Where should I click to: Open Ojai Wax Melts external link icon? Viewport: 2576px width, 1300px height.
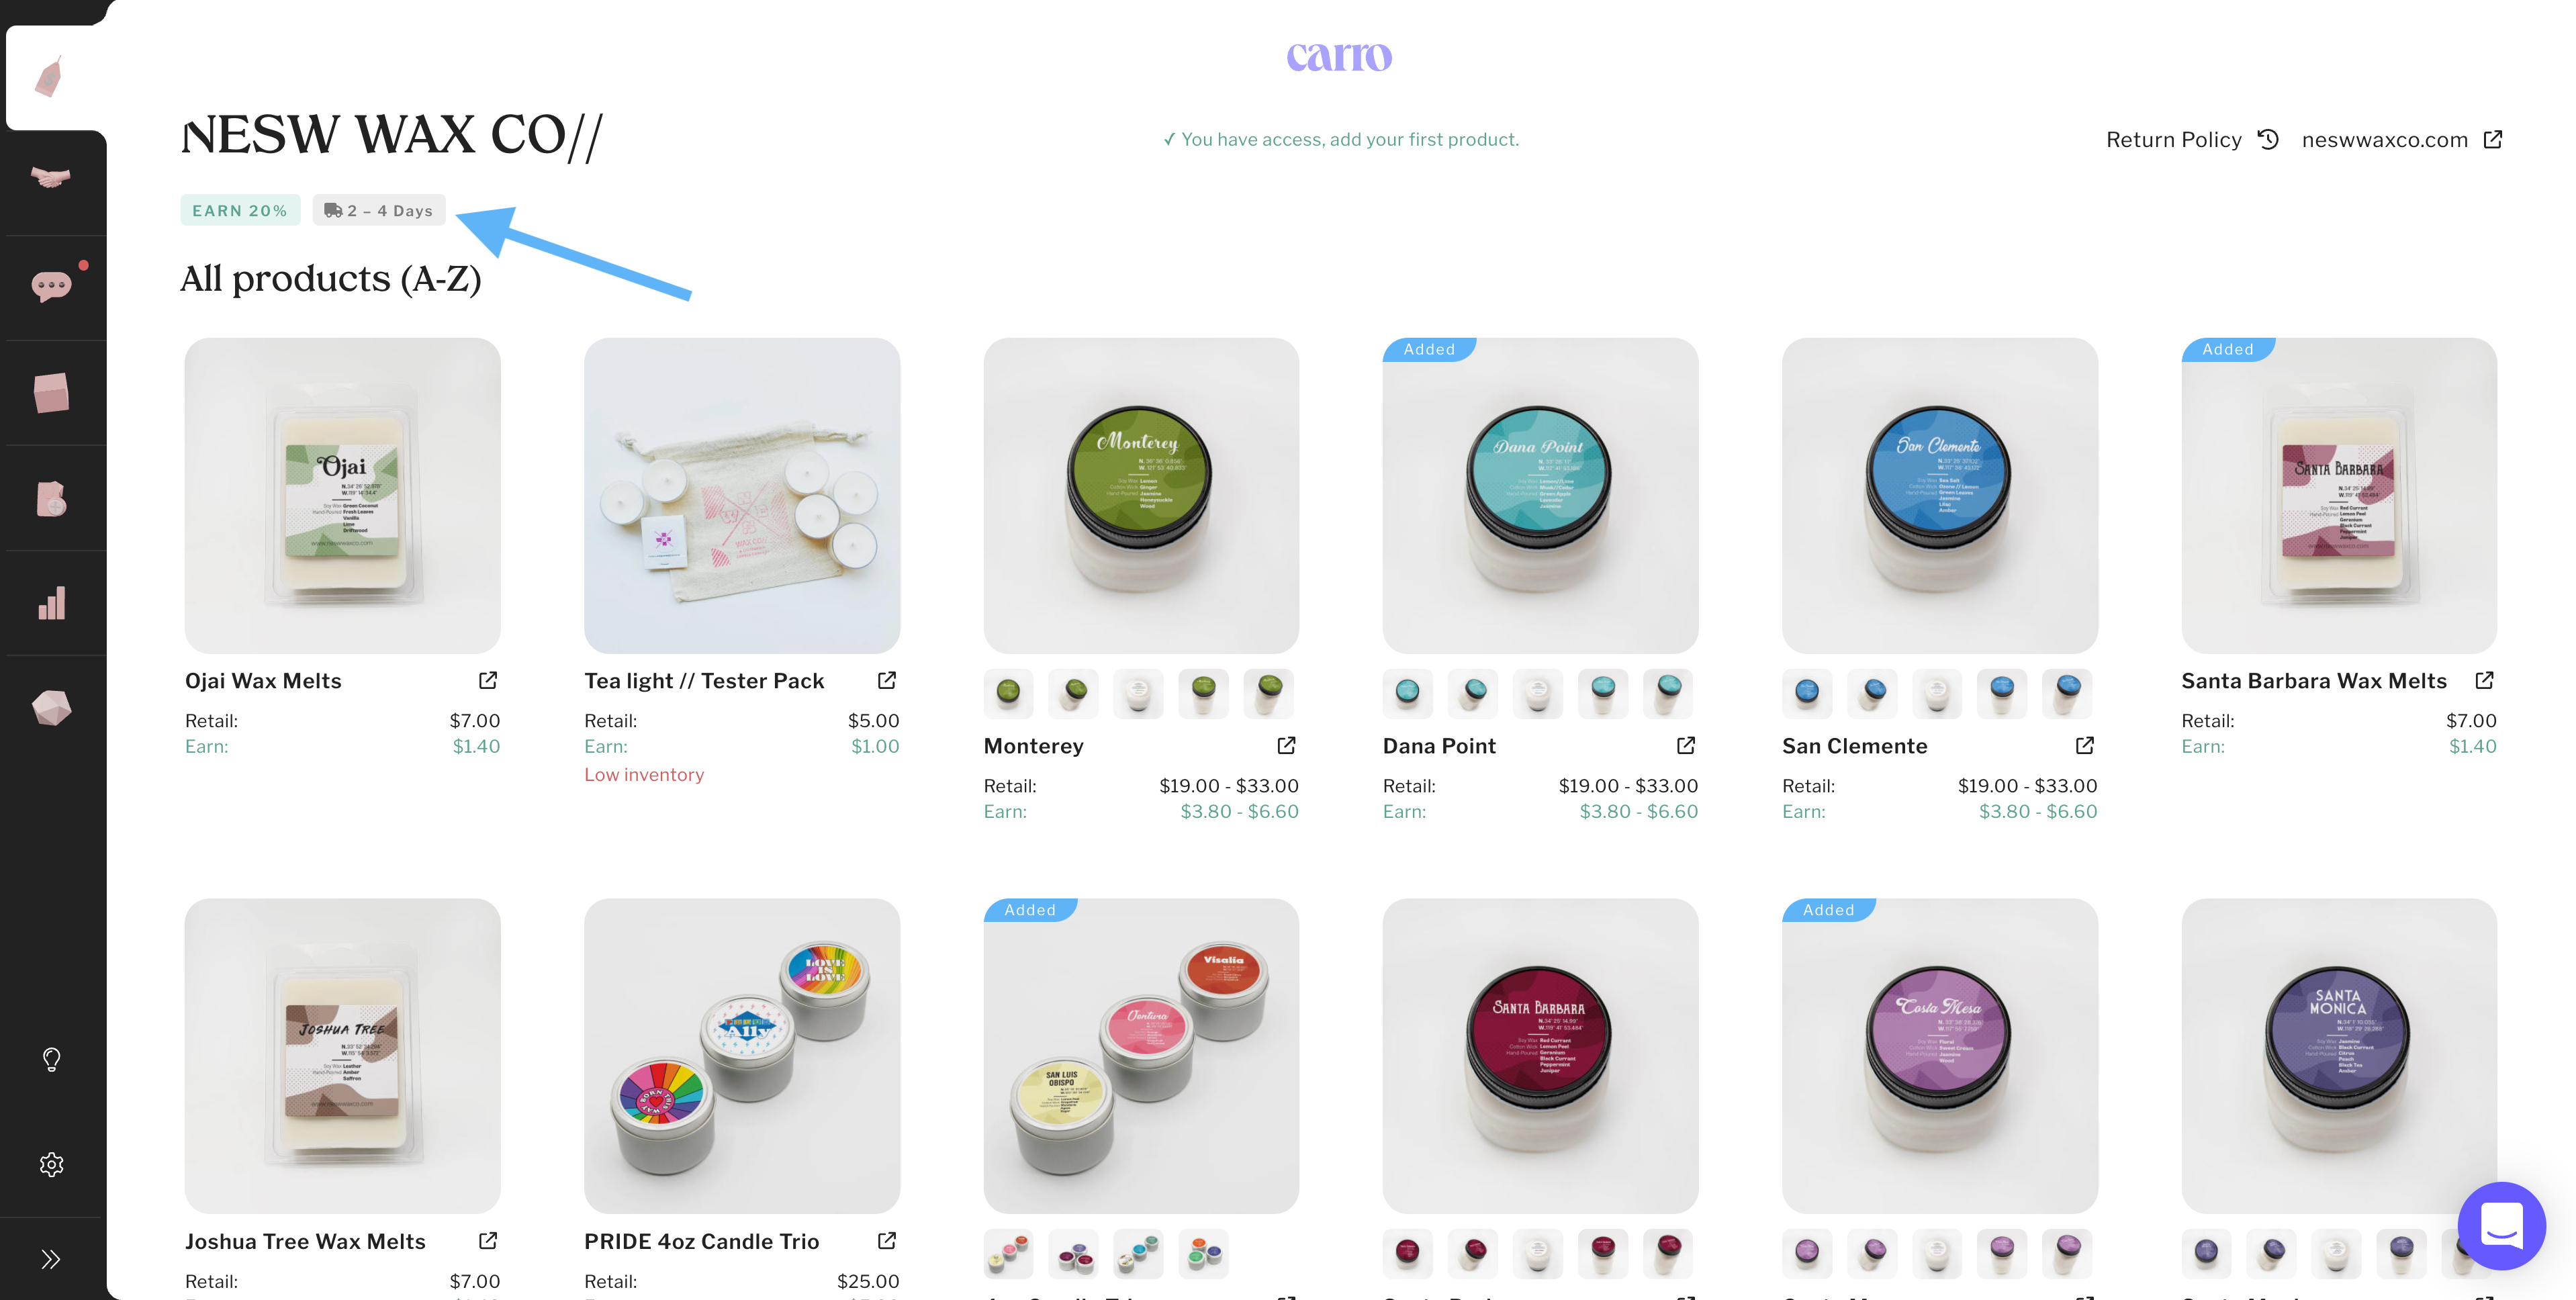[x=488, y=680]
